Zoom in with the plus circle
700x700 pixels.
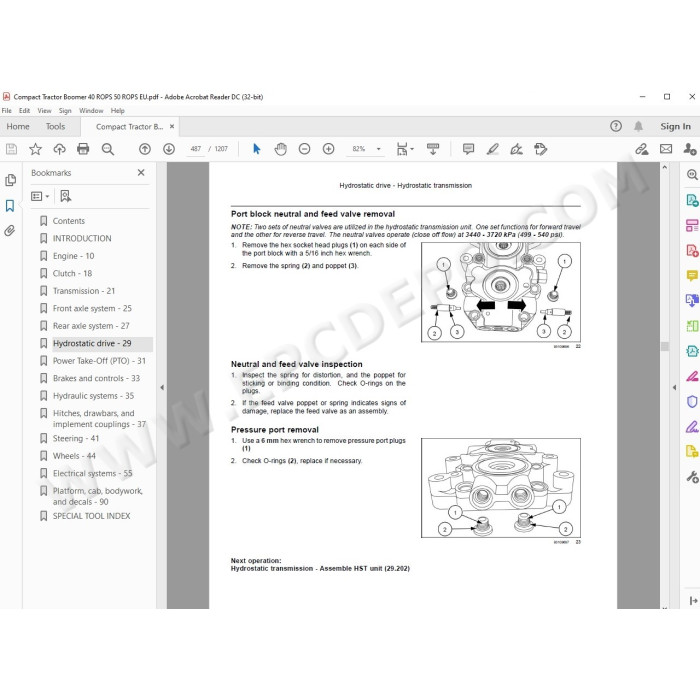pyautogui.click(x=329, y=149)
